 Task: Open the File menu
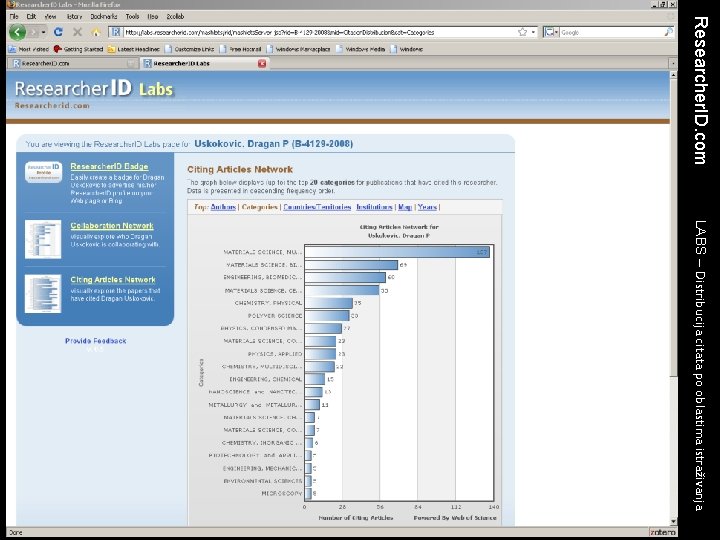point(14,16)
